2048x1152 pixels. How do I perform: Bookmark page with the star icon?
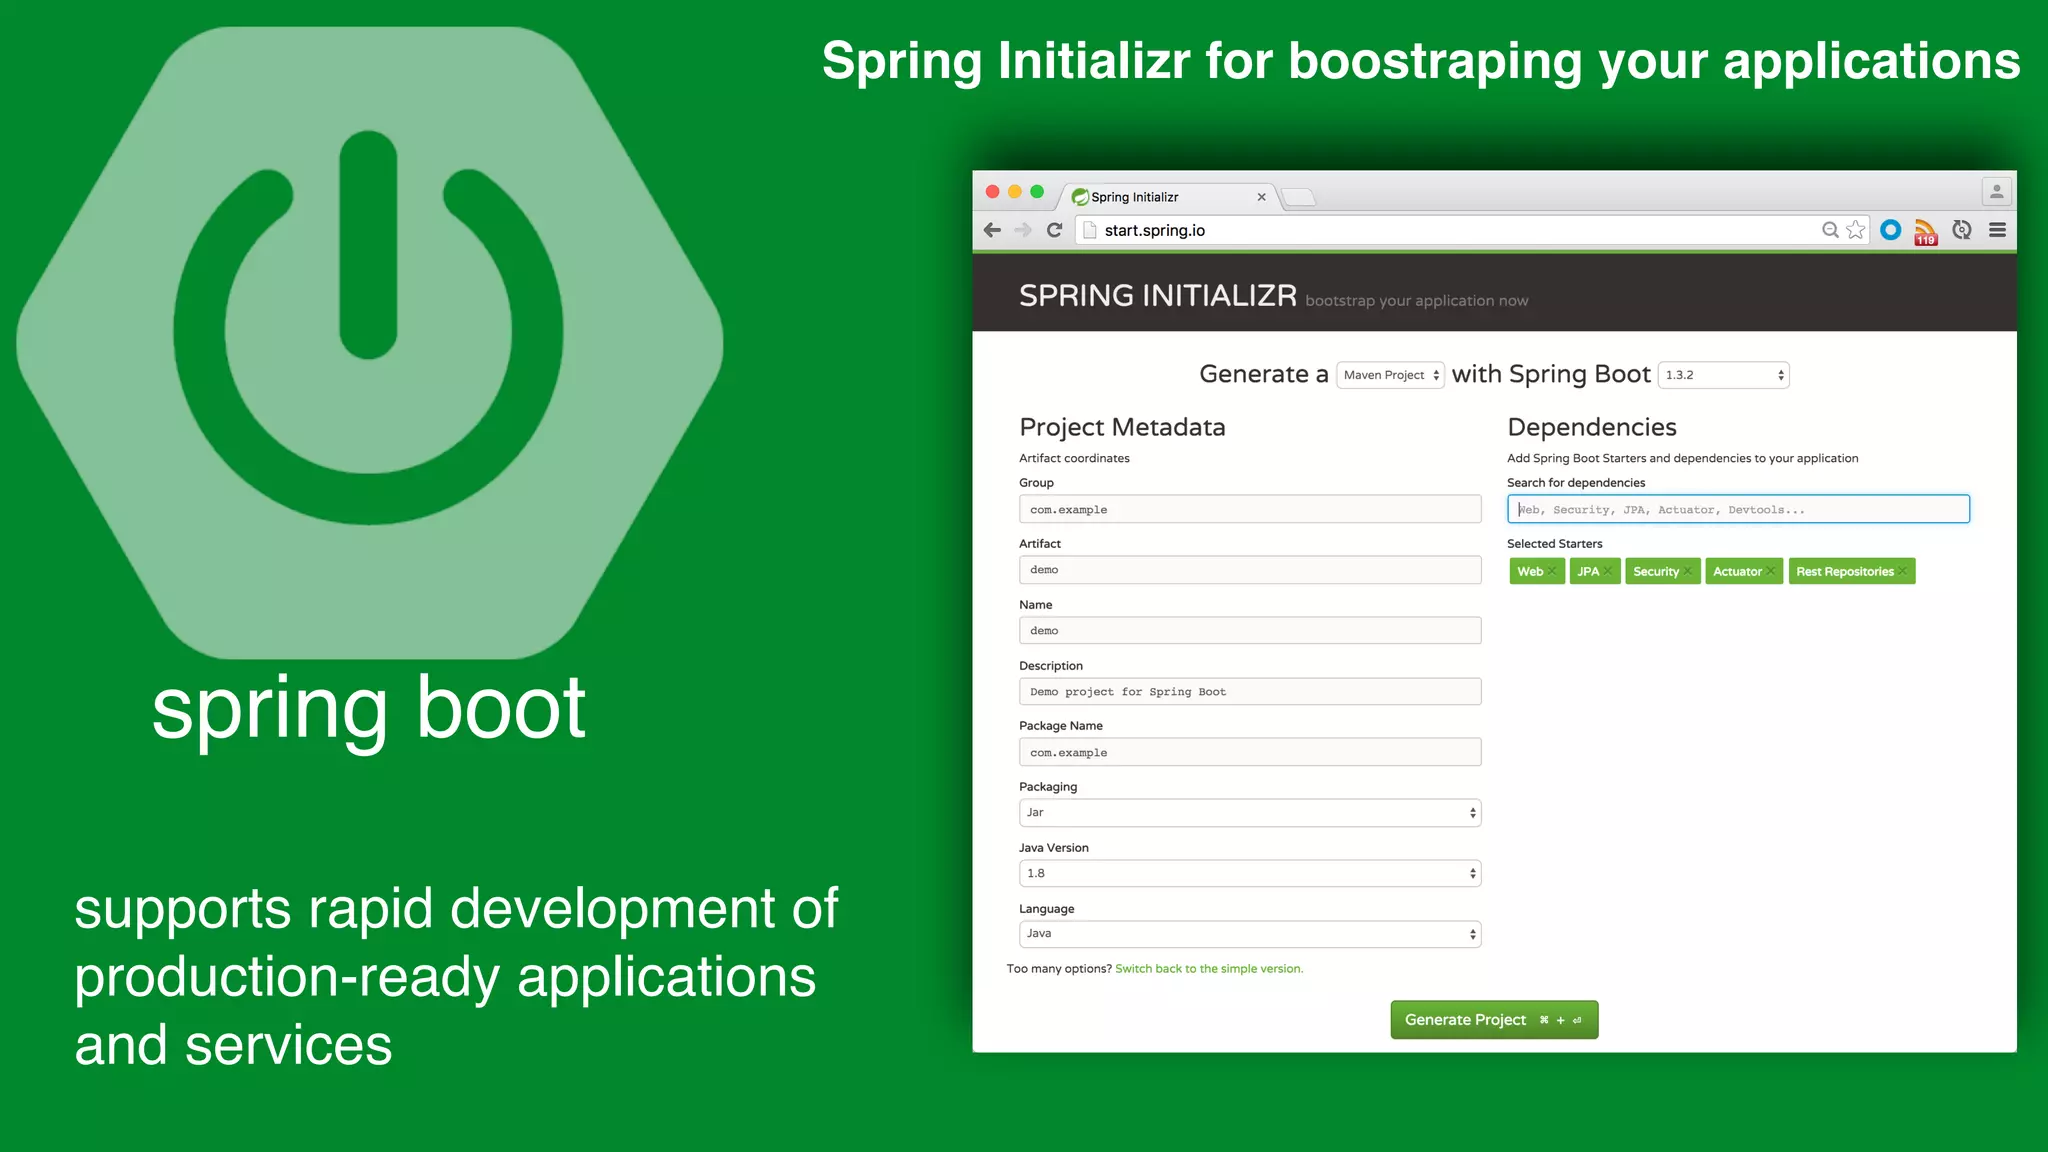(1856, 230)
